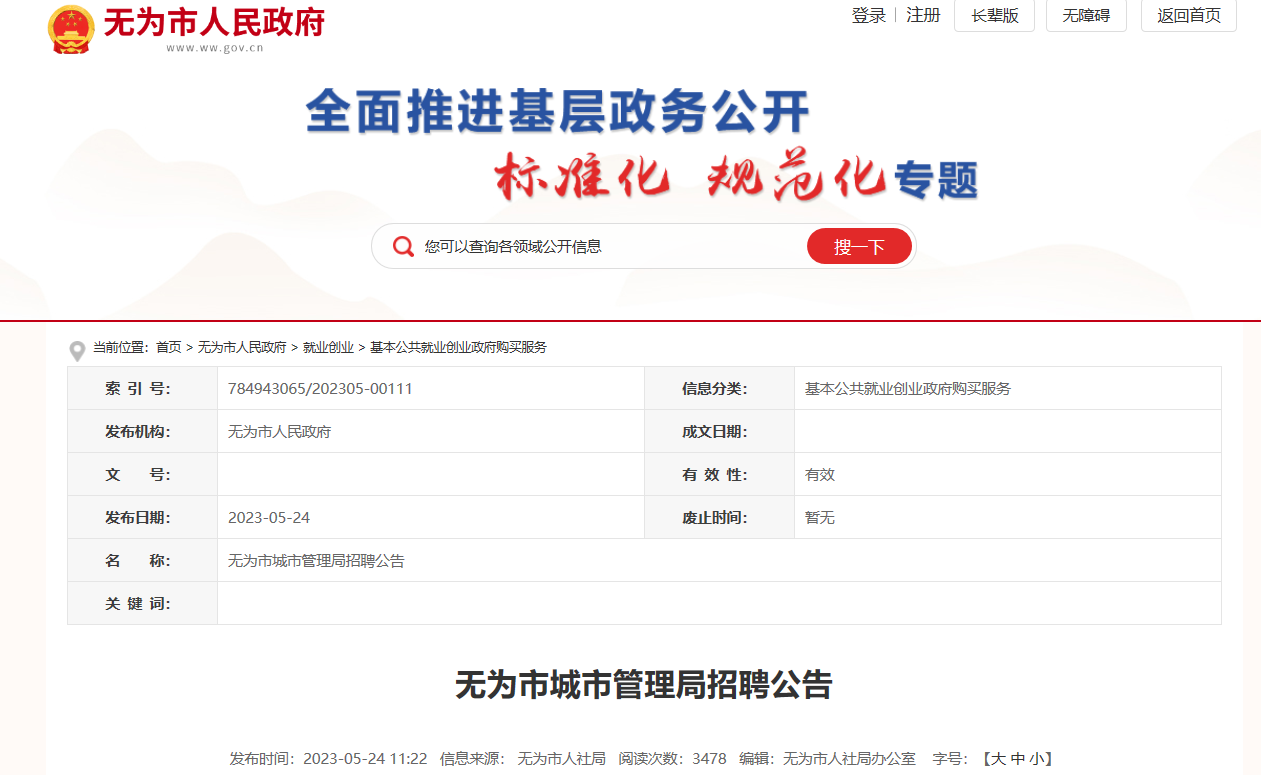Screen dimensions: 1261x775
Task: Click the 搜一下 search button
Action: (860, 246)
